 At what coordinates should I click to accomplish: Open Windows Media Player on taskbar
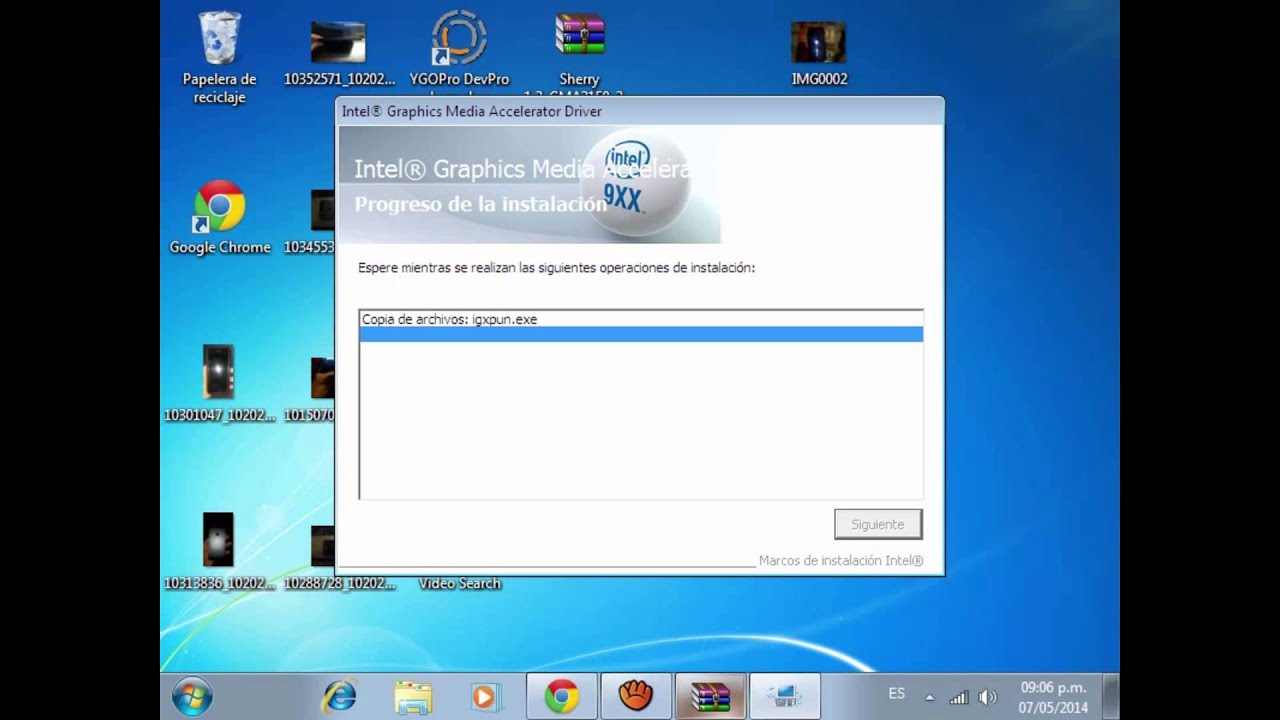(486, 696)
